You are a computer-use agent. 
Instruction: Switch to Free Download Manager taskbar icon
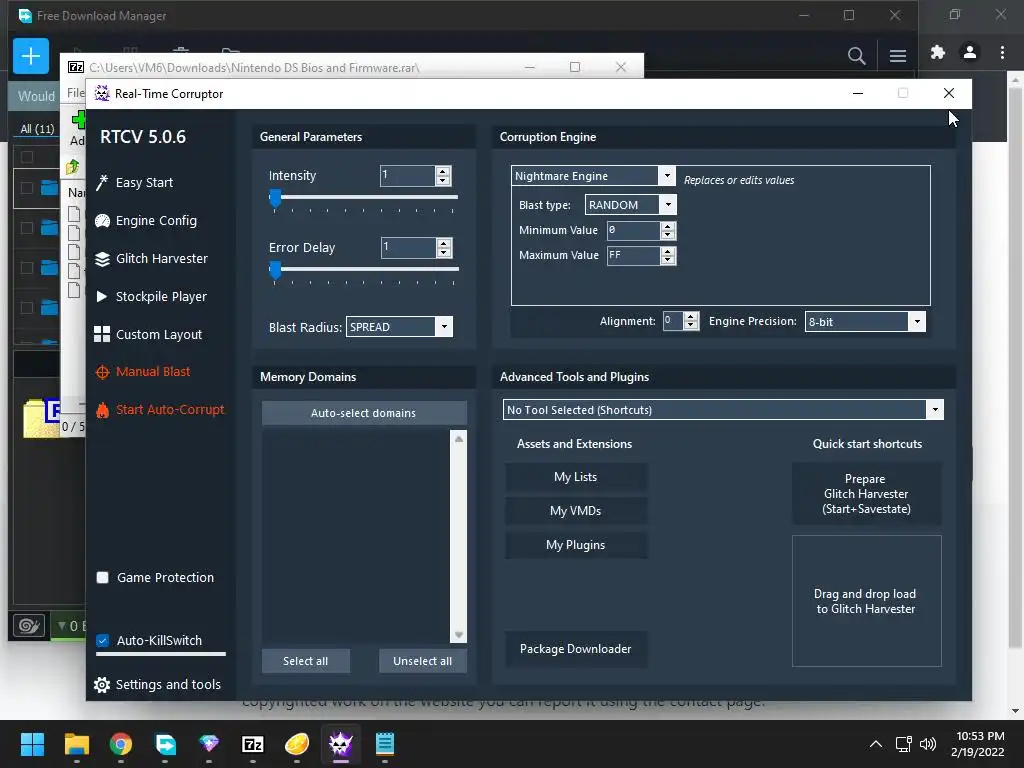(x=165, y=744)
